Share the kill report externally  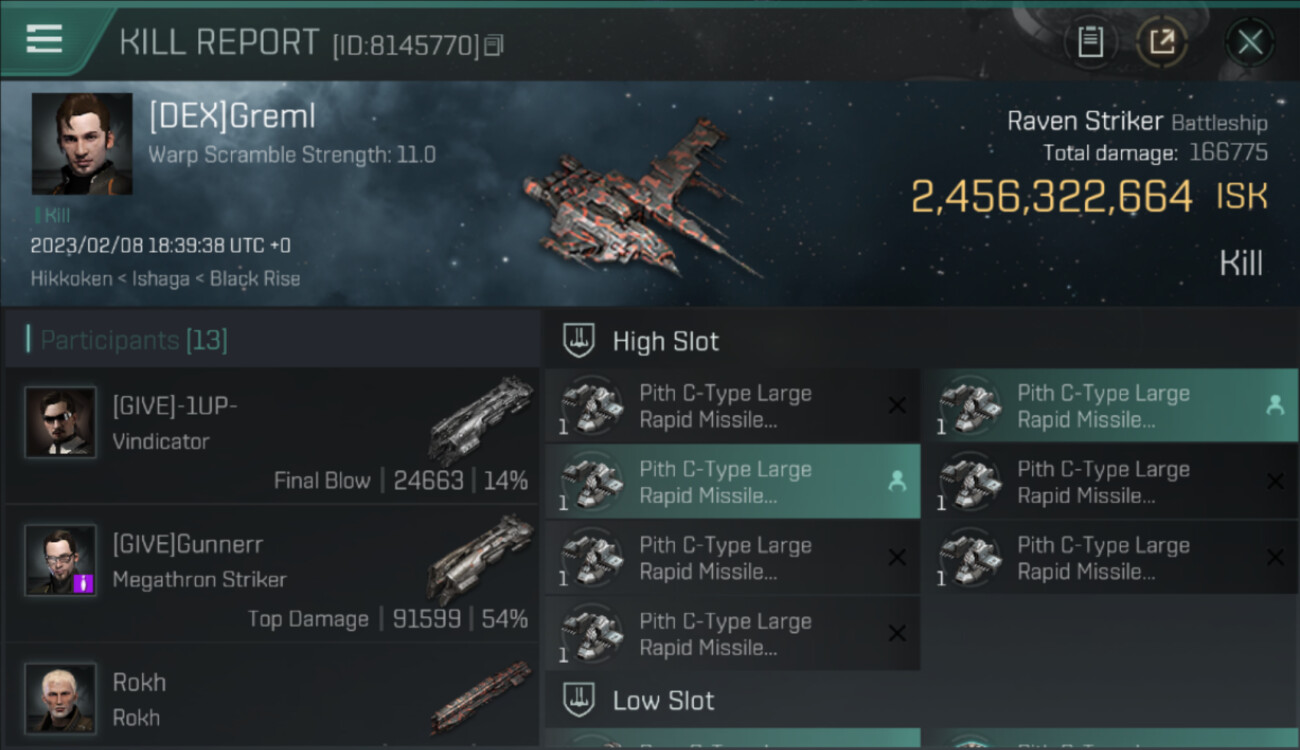click(1162, 42)
